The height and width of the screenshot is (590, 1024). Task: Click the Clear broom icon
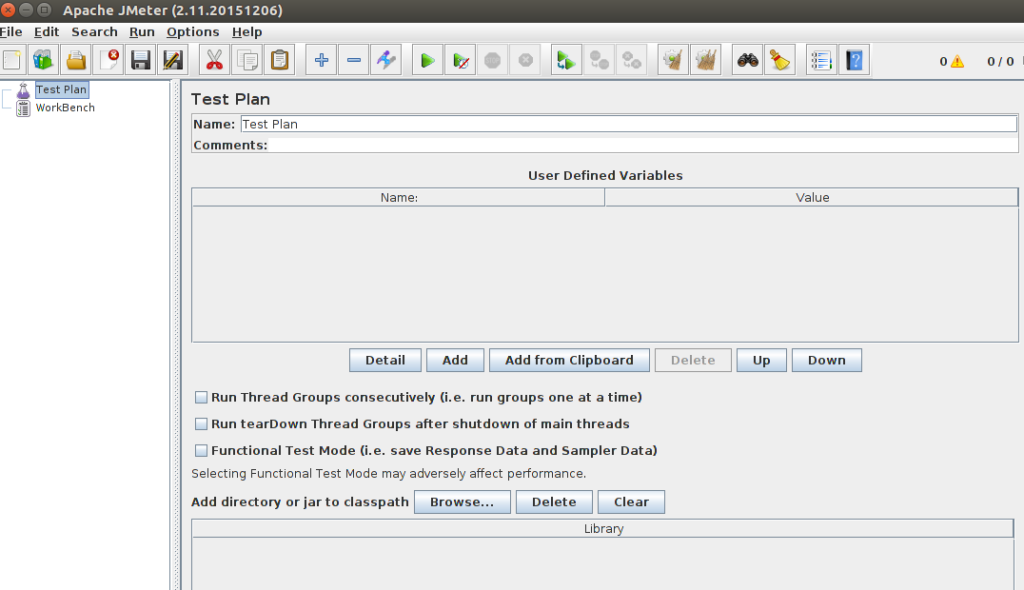673,60
